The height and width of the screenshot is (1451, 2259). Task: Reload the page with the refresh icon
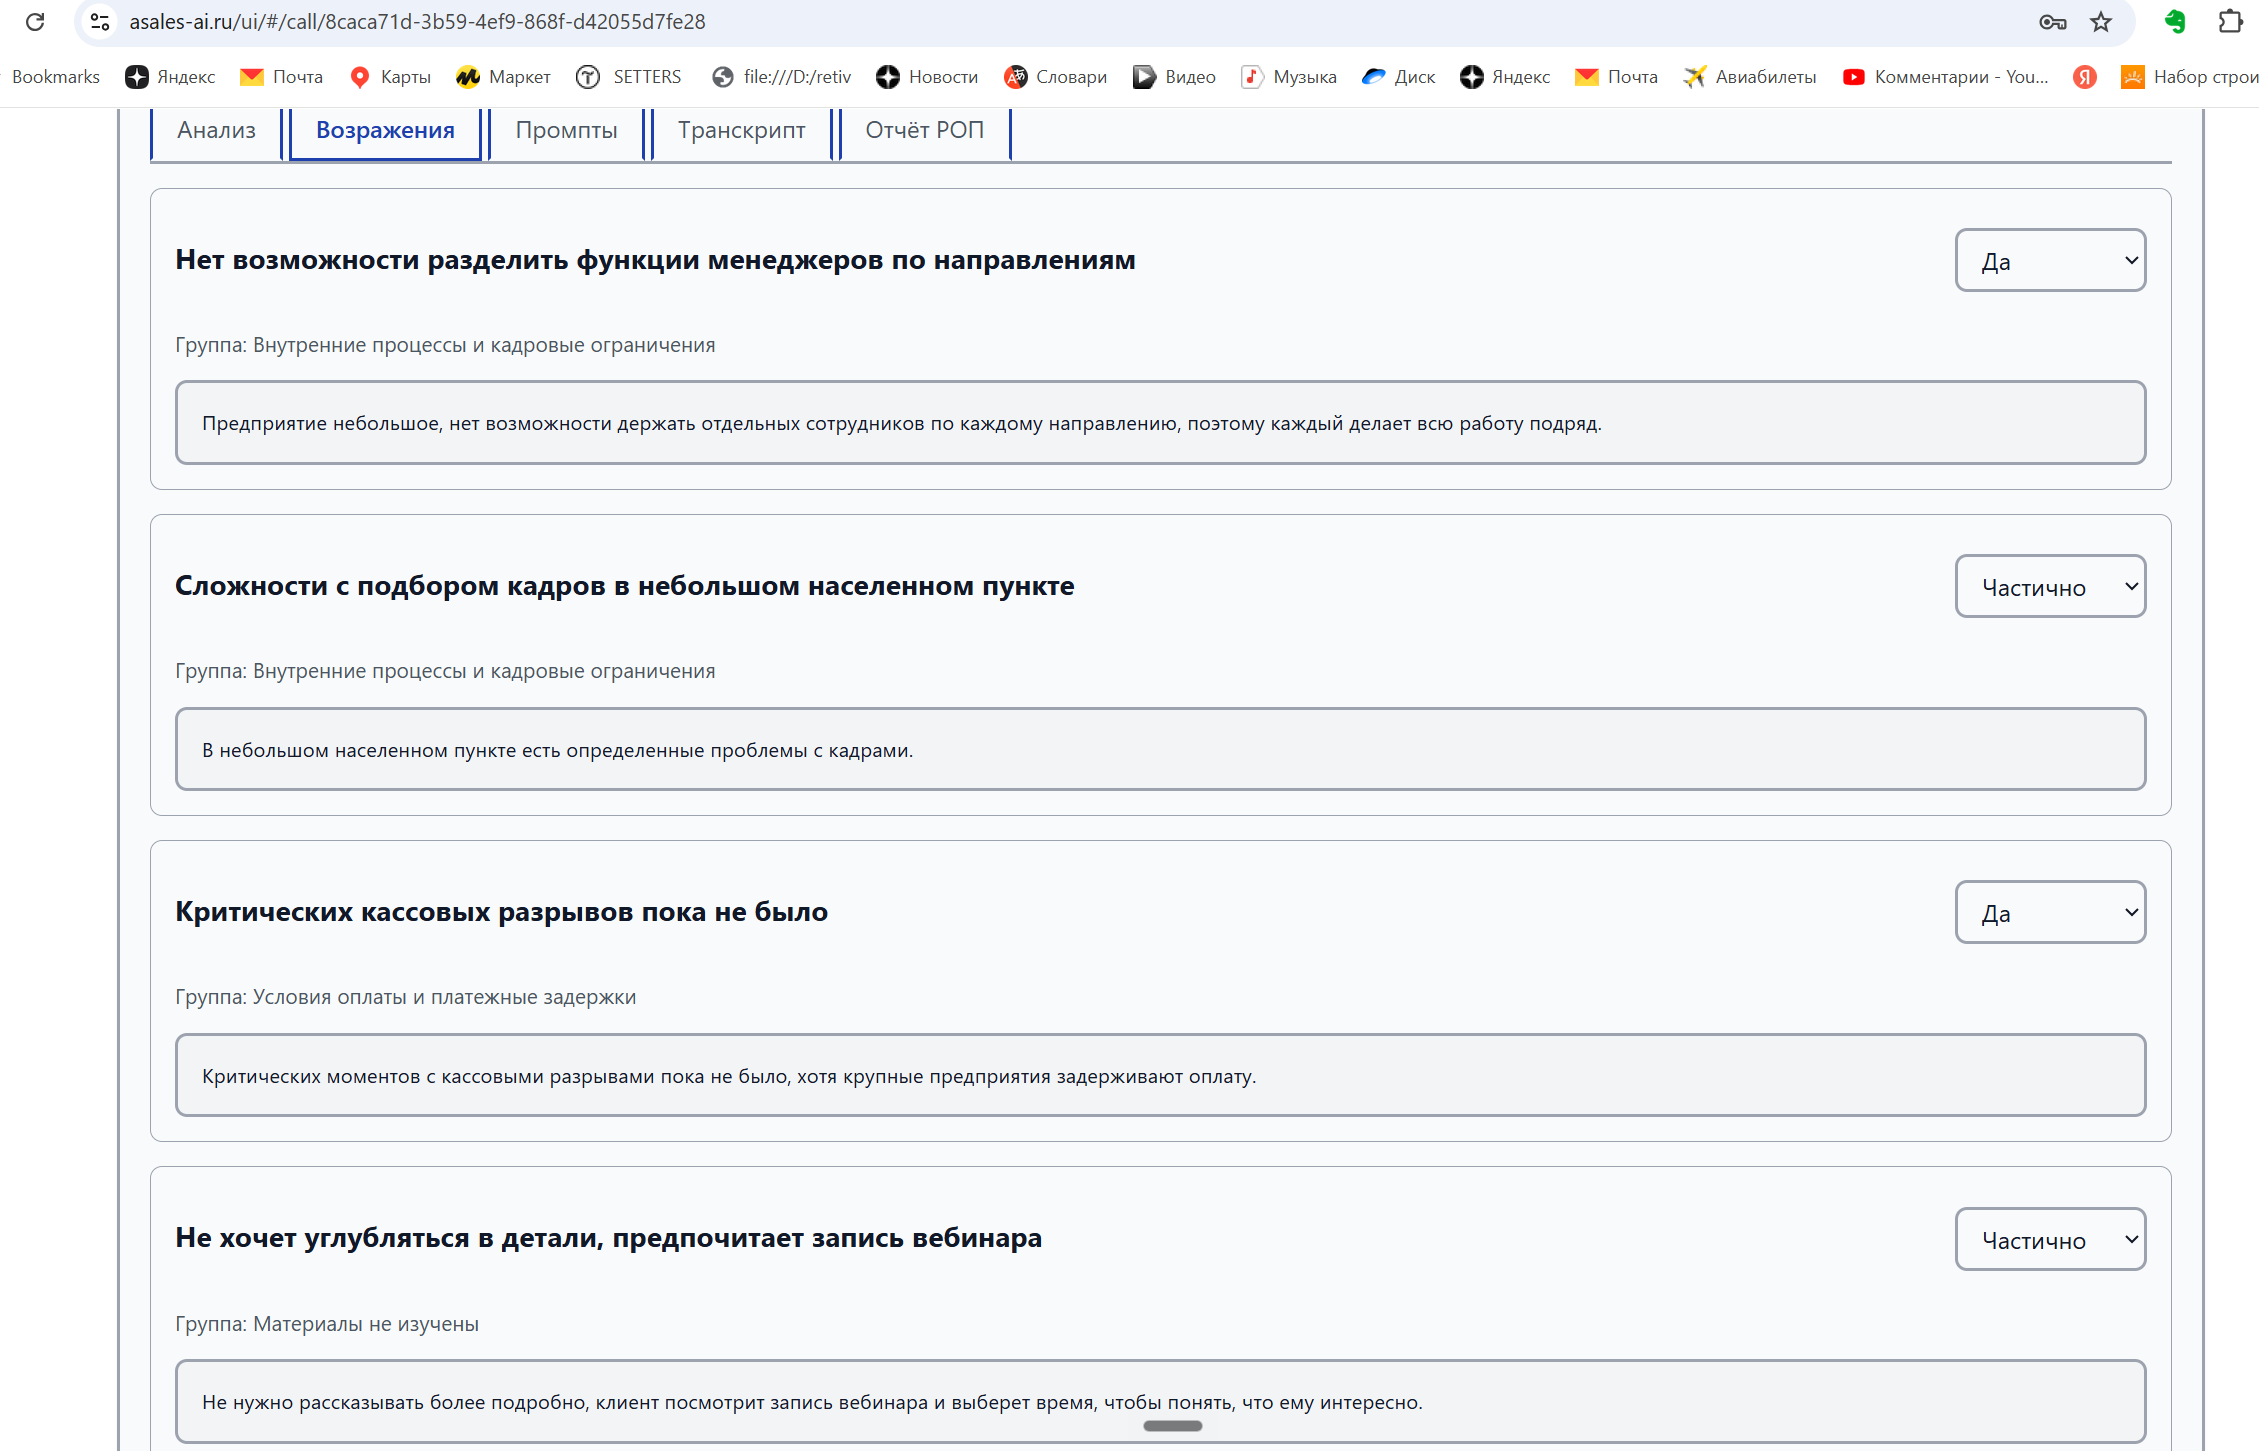(35, 21)
